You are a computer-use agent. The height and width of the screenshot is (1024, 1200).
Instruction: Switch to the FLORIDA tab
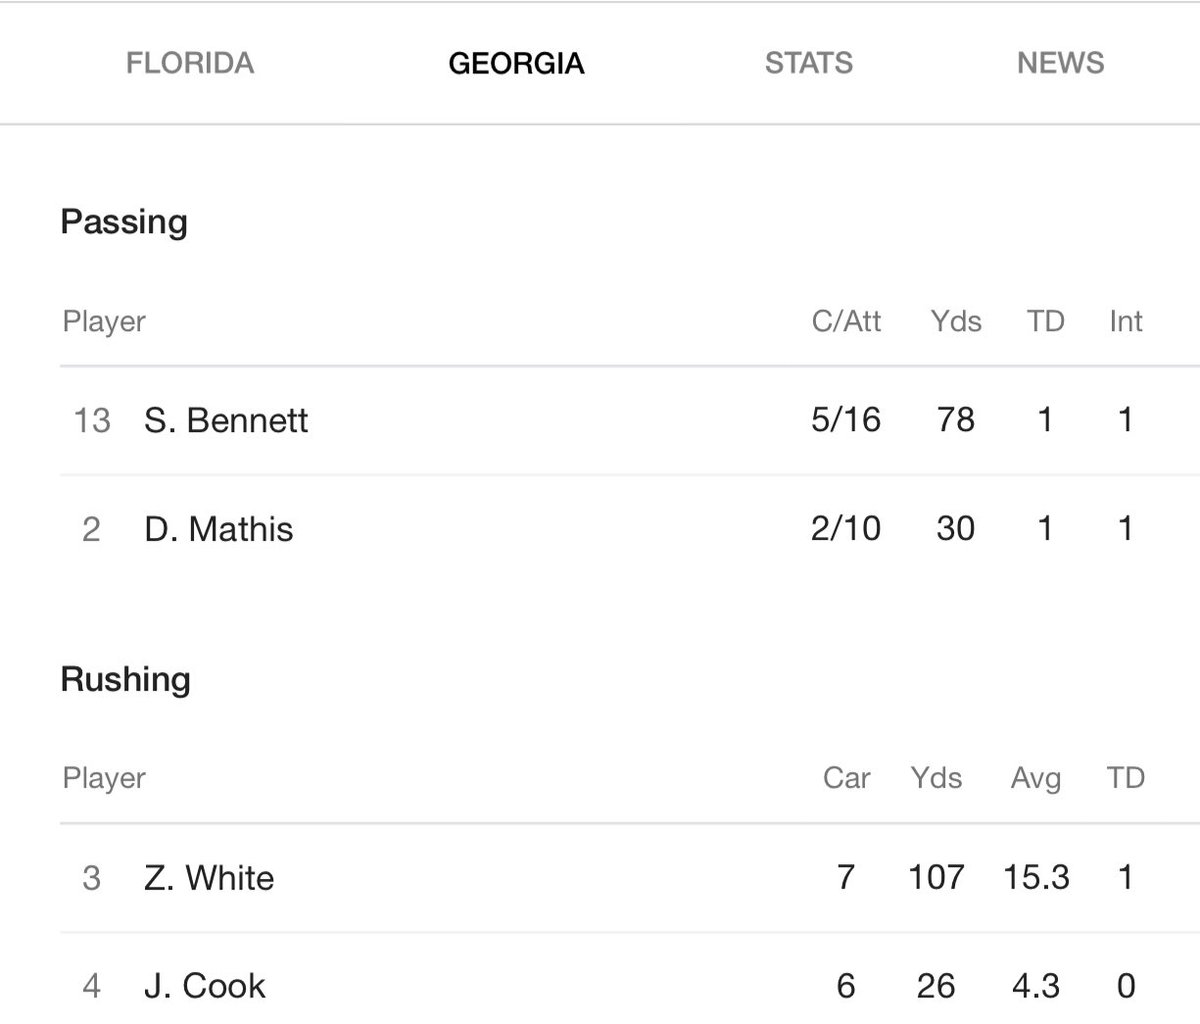[190, 63]
